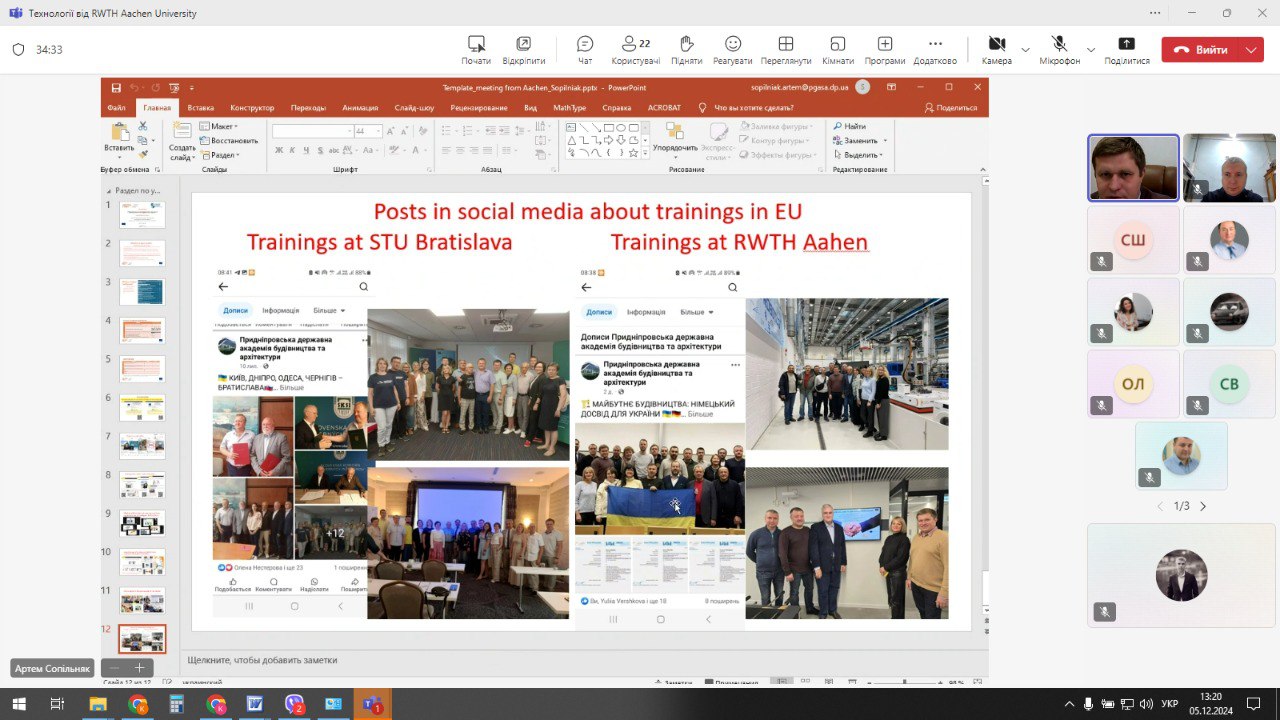The width and height of the screenshot is (1280, 720).
Task: Open the Teams Chat panel
Action: coord(585,49)
